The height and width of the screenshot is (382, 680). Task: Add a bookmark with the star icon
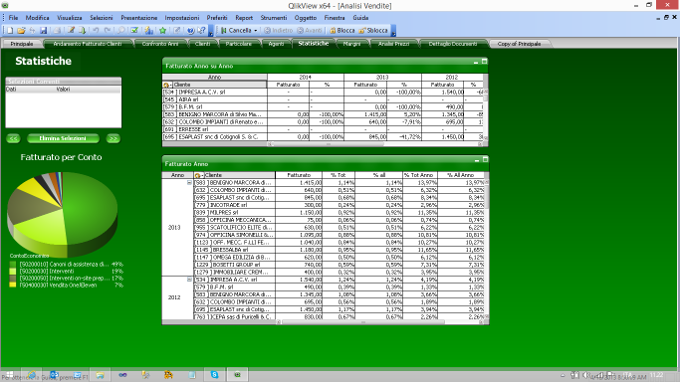(163, 30)
